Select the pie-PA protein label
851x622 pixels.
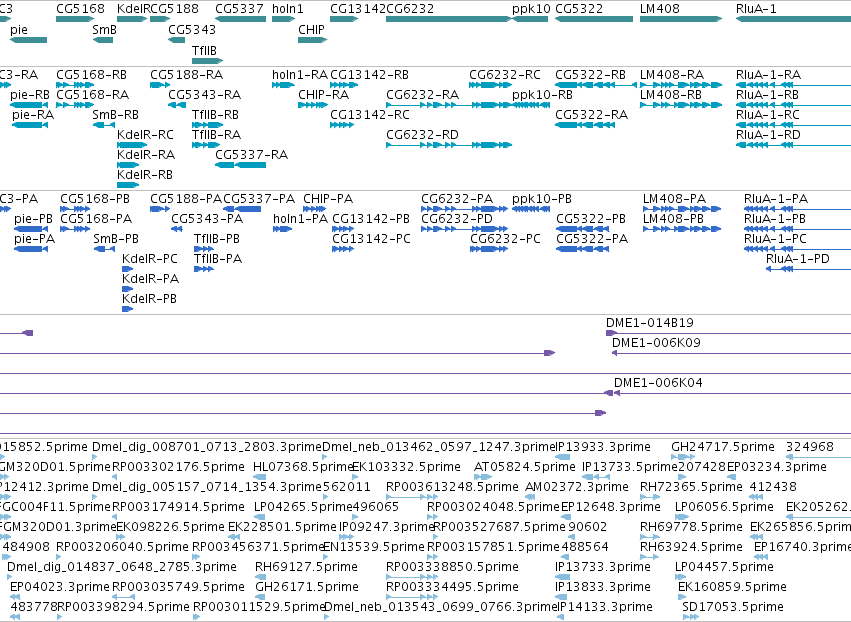pyautogui.click(x=34, y=239)
